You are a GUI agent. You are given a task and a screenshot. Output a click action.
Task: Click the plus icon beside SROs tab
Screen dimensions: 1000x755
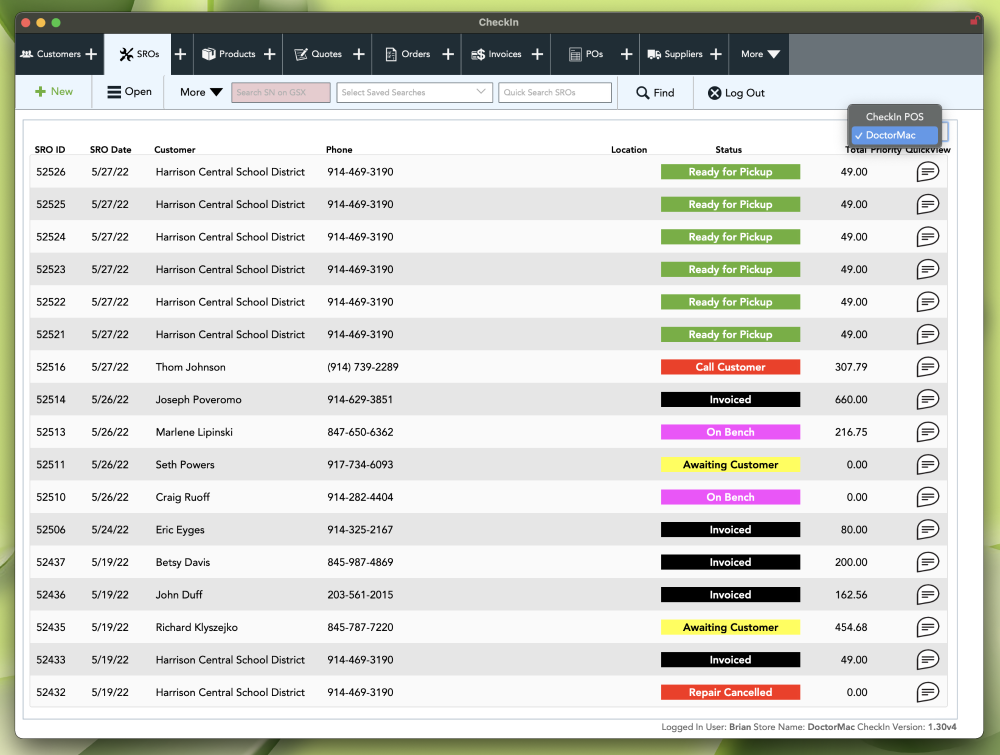(x=180, y=54)
